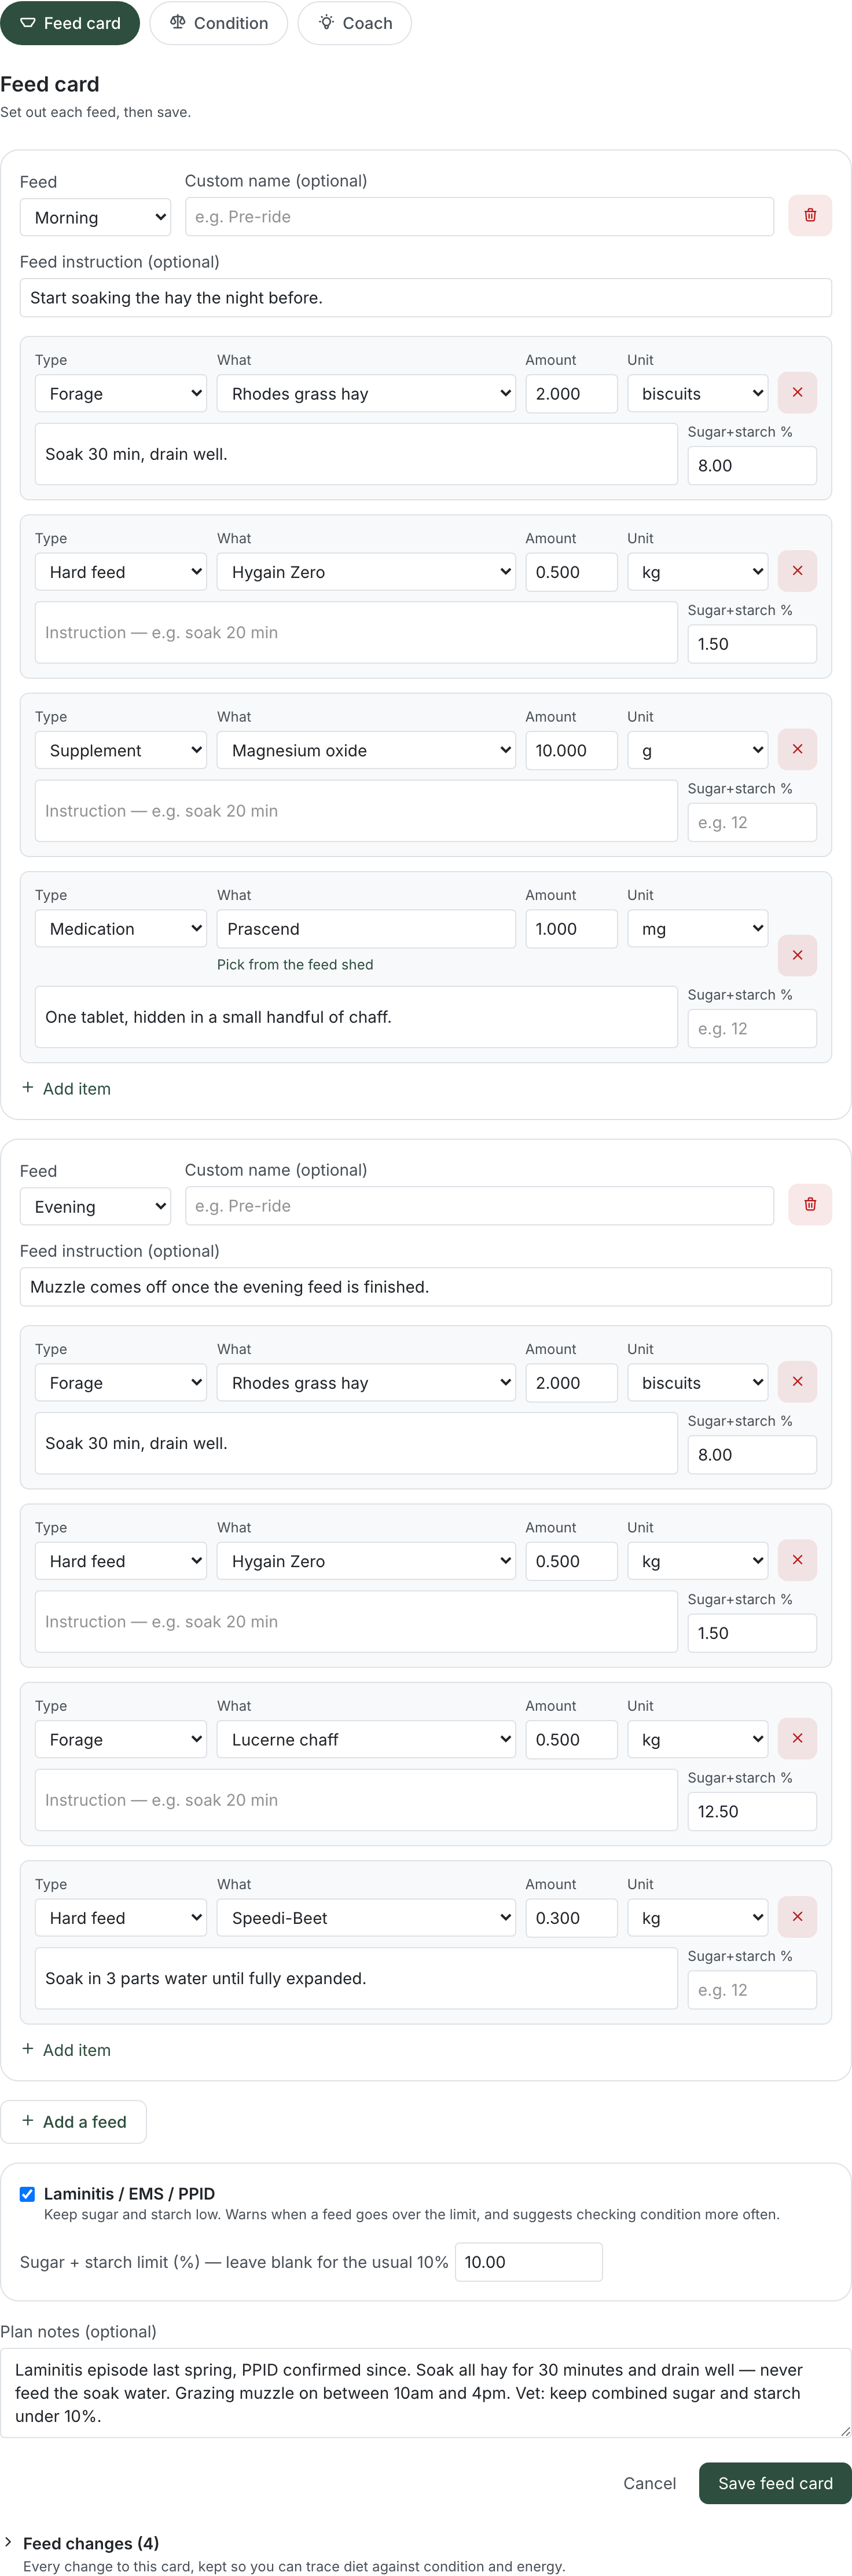
Task: Open the Lucerne chaff What dropdown
Action: pos(366,1740)
